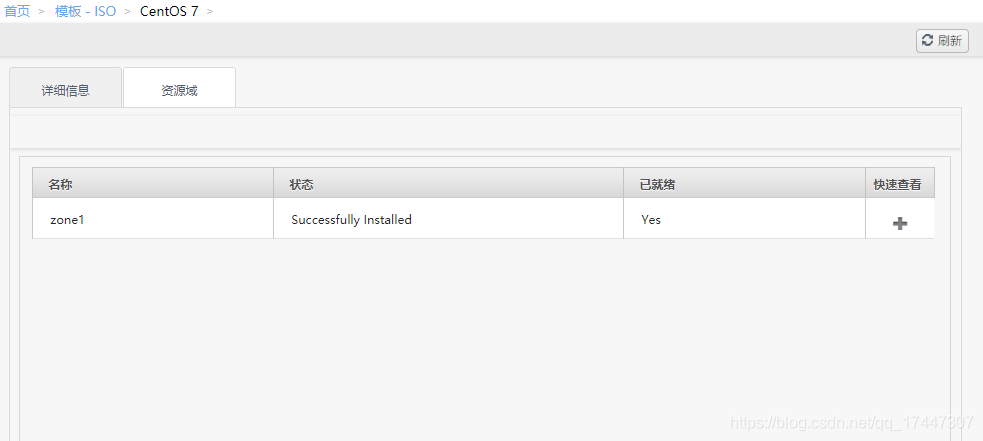Click the 快速查看 column header
The width and height of the screenshot is (983, 441).
900,183
